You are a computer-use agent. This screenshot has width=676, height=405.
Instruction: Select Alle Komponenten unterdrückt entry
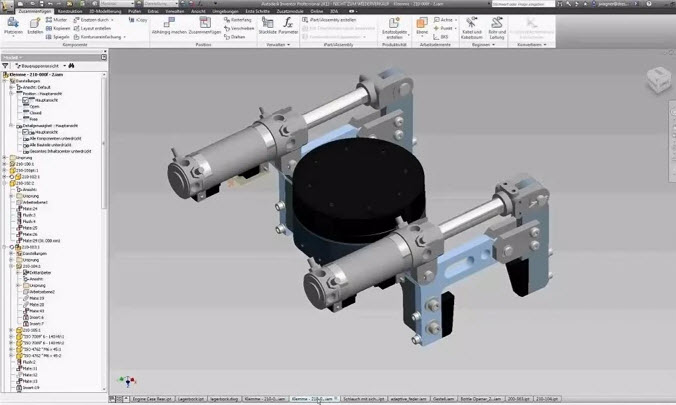[55, 138]
